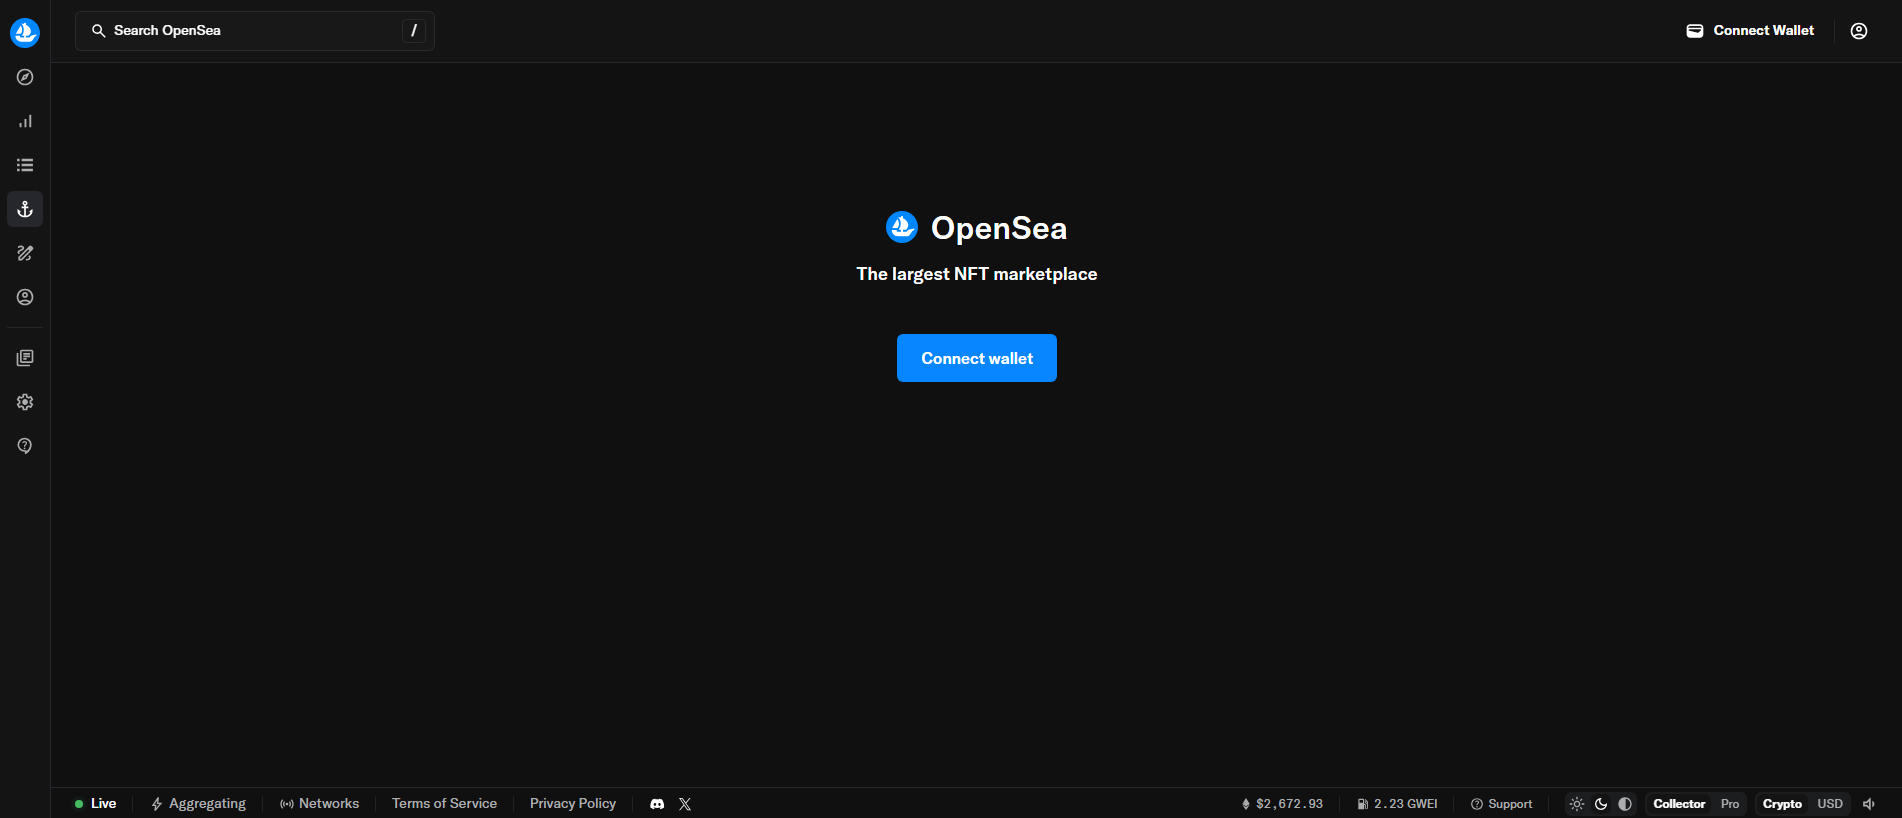Click the Aggregating status in footer

click(198, 804)
